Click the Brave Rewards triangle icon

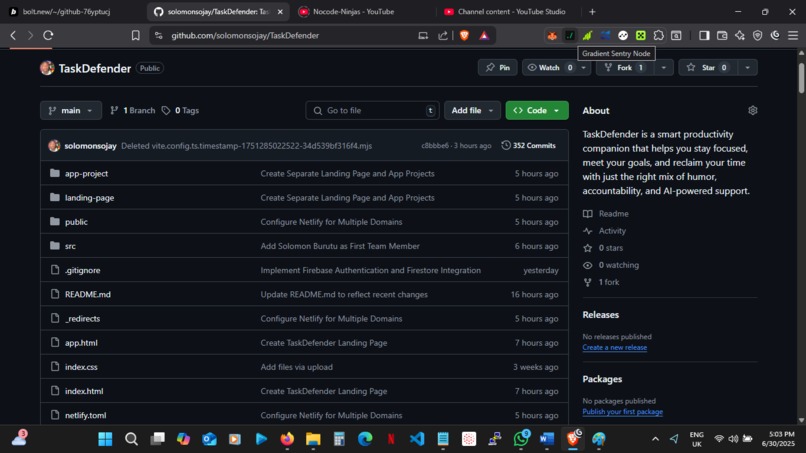pyautogui.click(x=484, y=35)
